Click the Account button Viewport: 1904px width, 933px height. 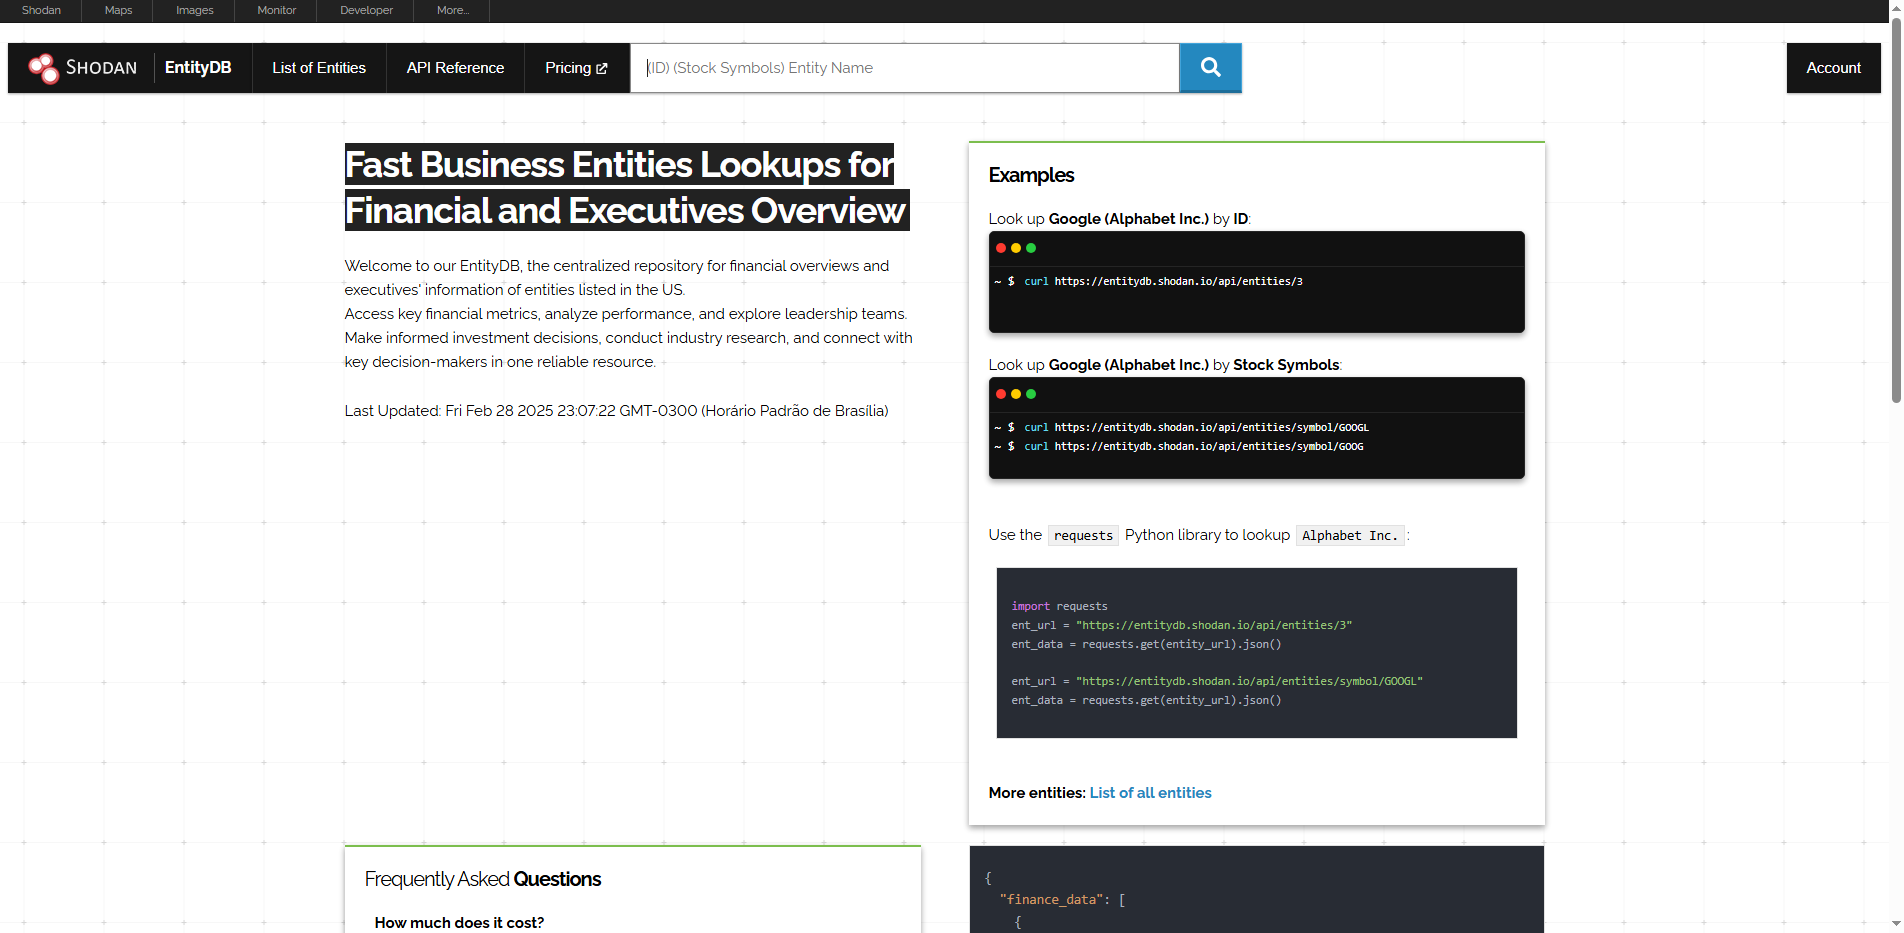pyautogui.click(x=1833, y=67)
